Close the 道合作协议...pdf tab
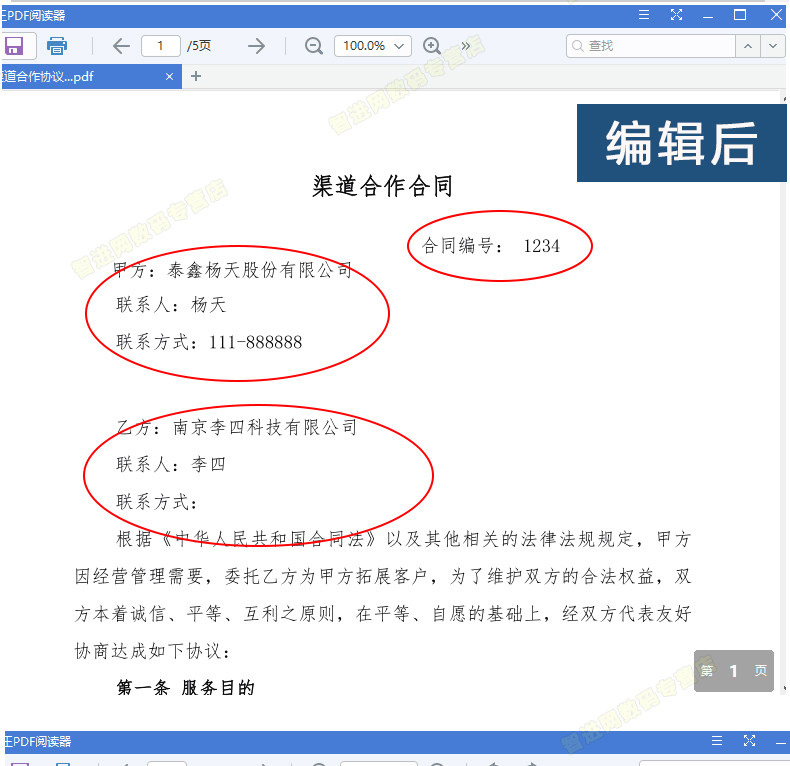The width and height of the screenshot is (790, 766). tap(169, 77)
